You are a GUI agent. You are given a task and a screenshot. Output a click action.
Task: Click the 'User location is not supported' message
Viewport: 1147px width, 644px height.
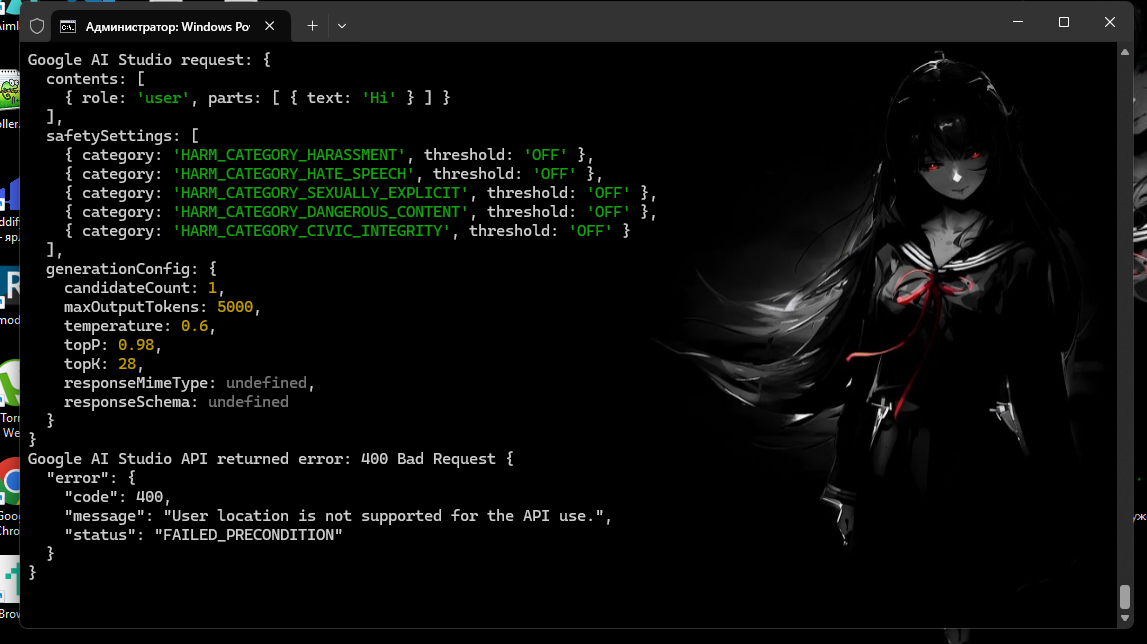click(x=383, y=517)
